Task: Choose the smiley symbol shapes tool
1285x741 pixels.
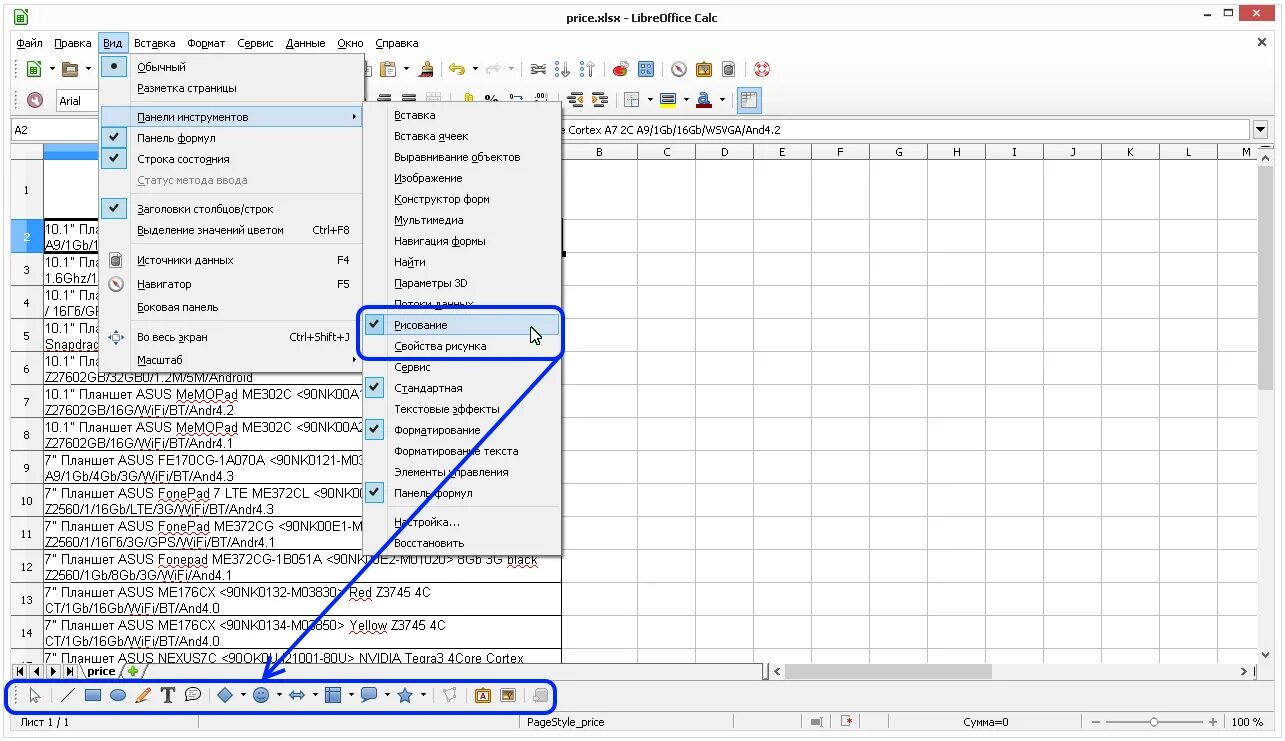Action: (261, 695)
